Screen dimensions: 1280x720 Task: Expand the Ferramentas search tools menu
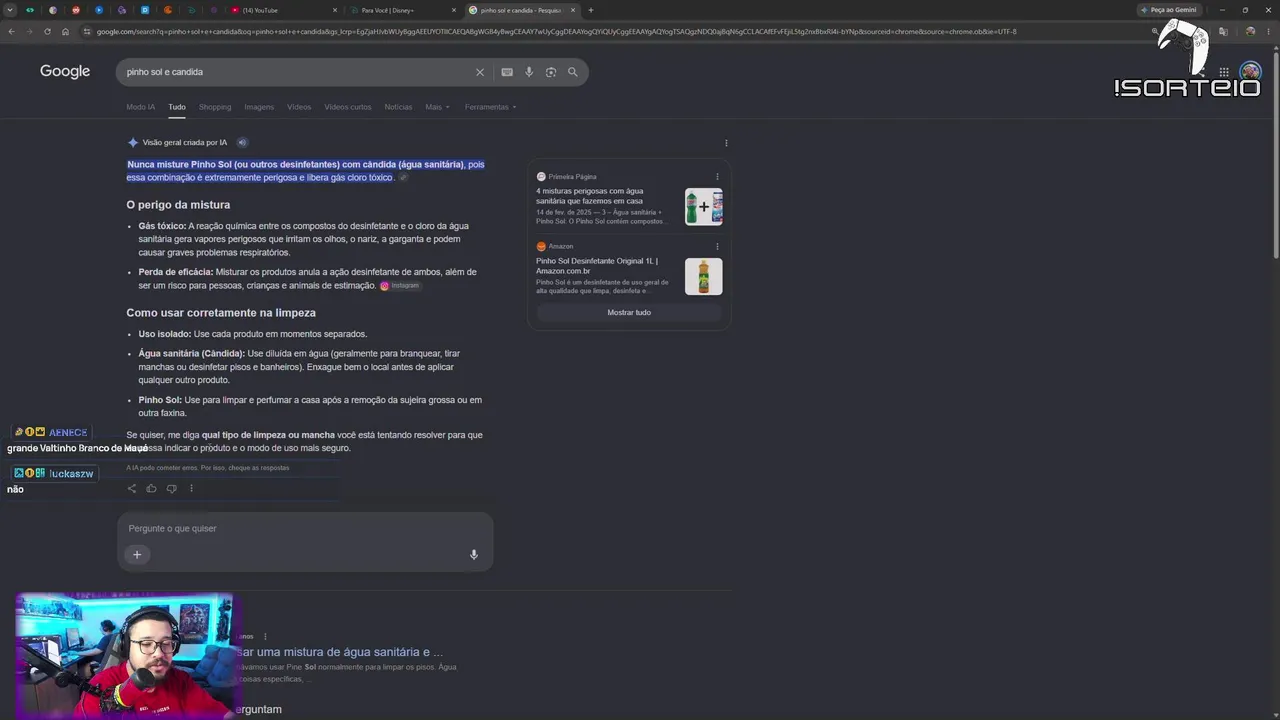coord(490,107)
